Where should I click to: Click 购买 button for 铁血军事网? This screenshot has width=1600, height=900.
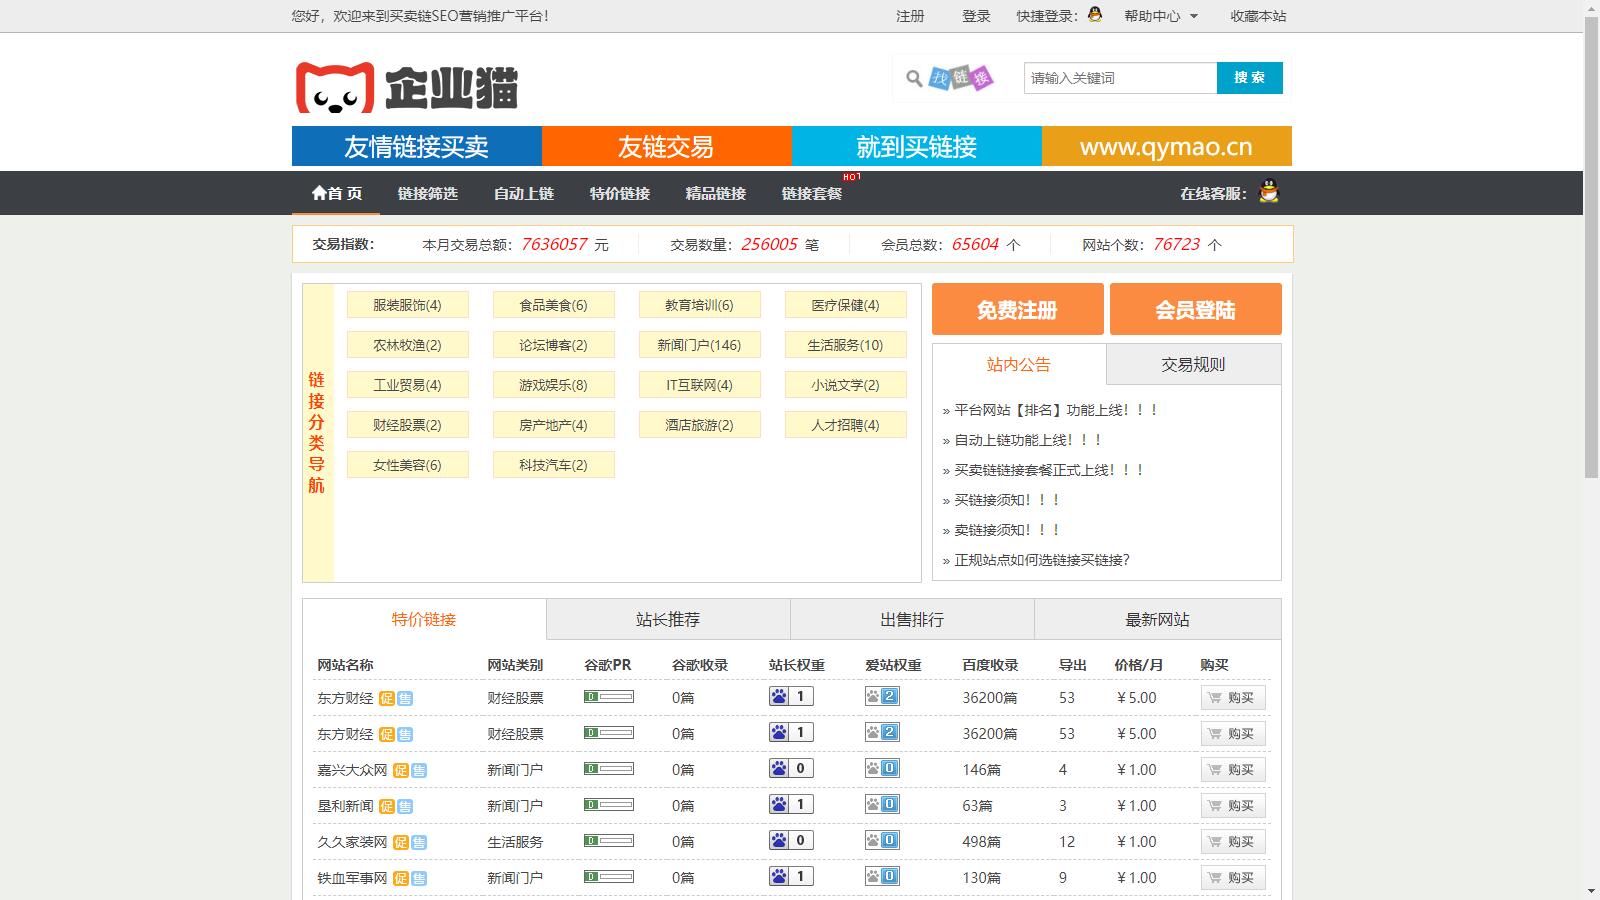click(1233, 878)
